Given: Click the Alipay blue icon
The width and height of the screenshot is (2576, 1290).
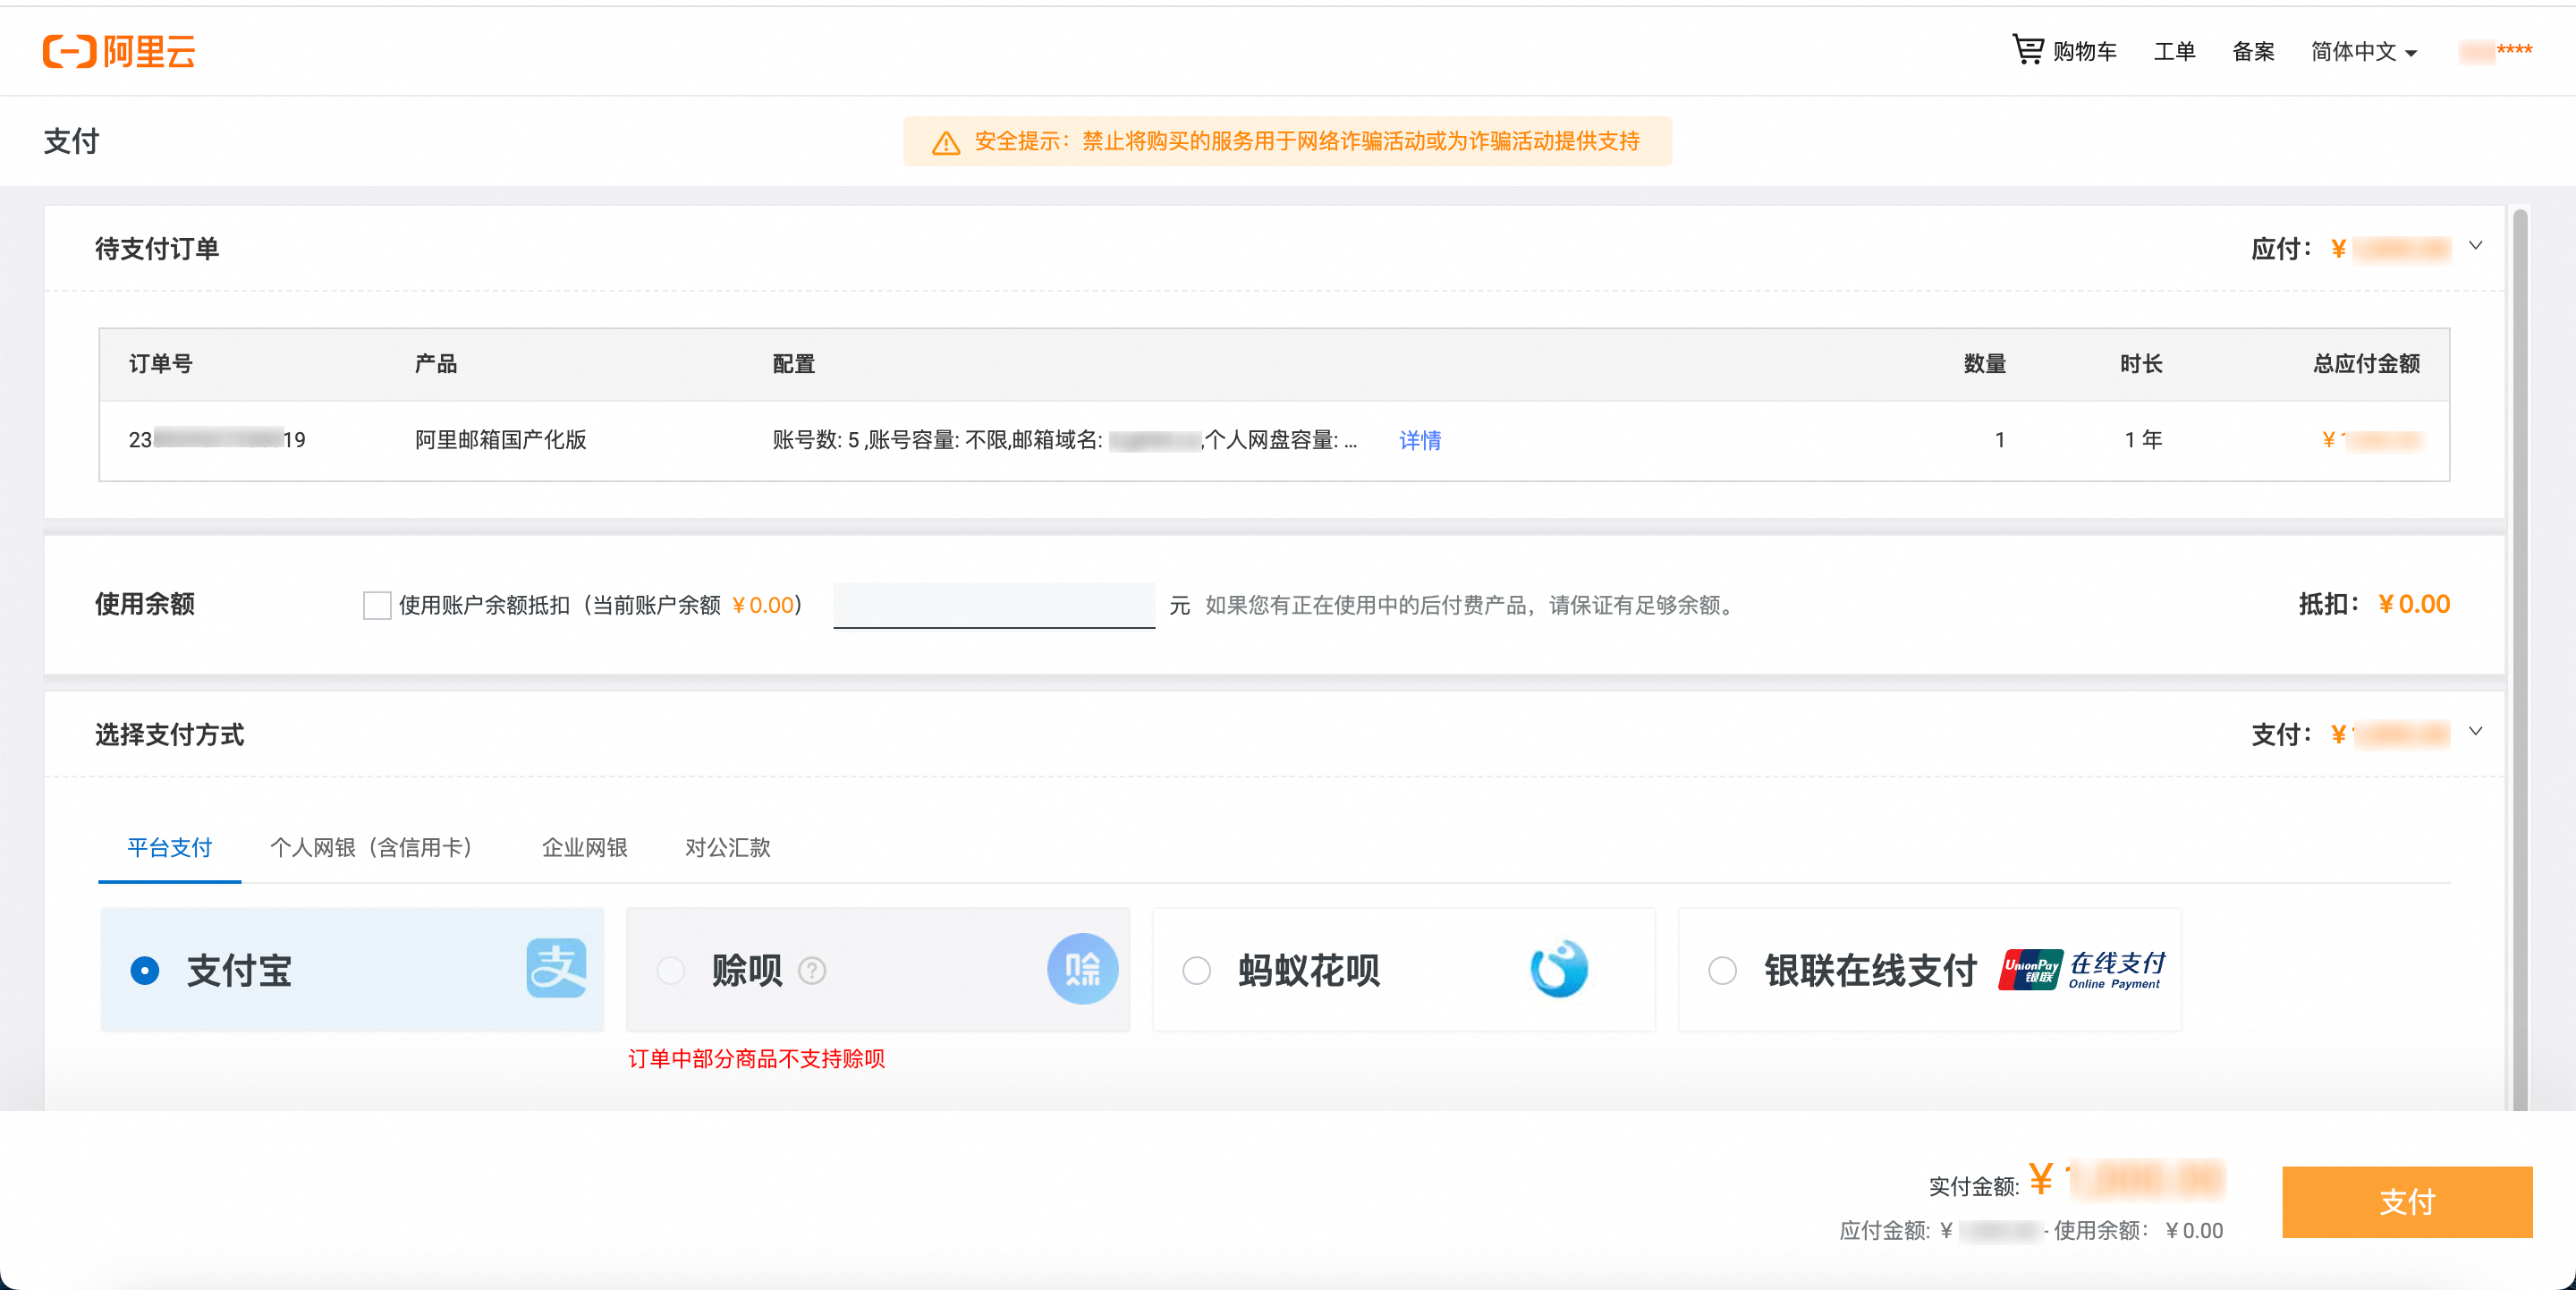Looking at the screenshot, I should coord(557,968).
